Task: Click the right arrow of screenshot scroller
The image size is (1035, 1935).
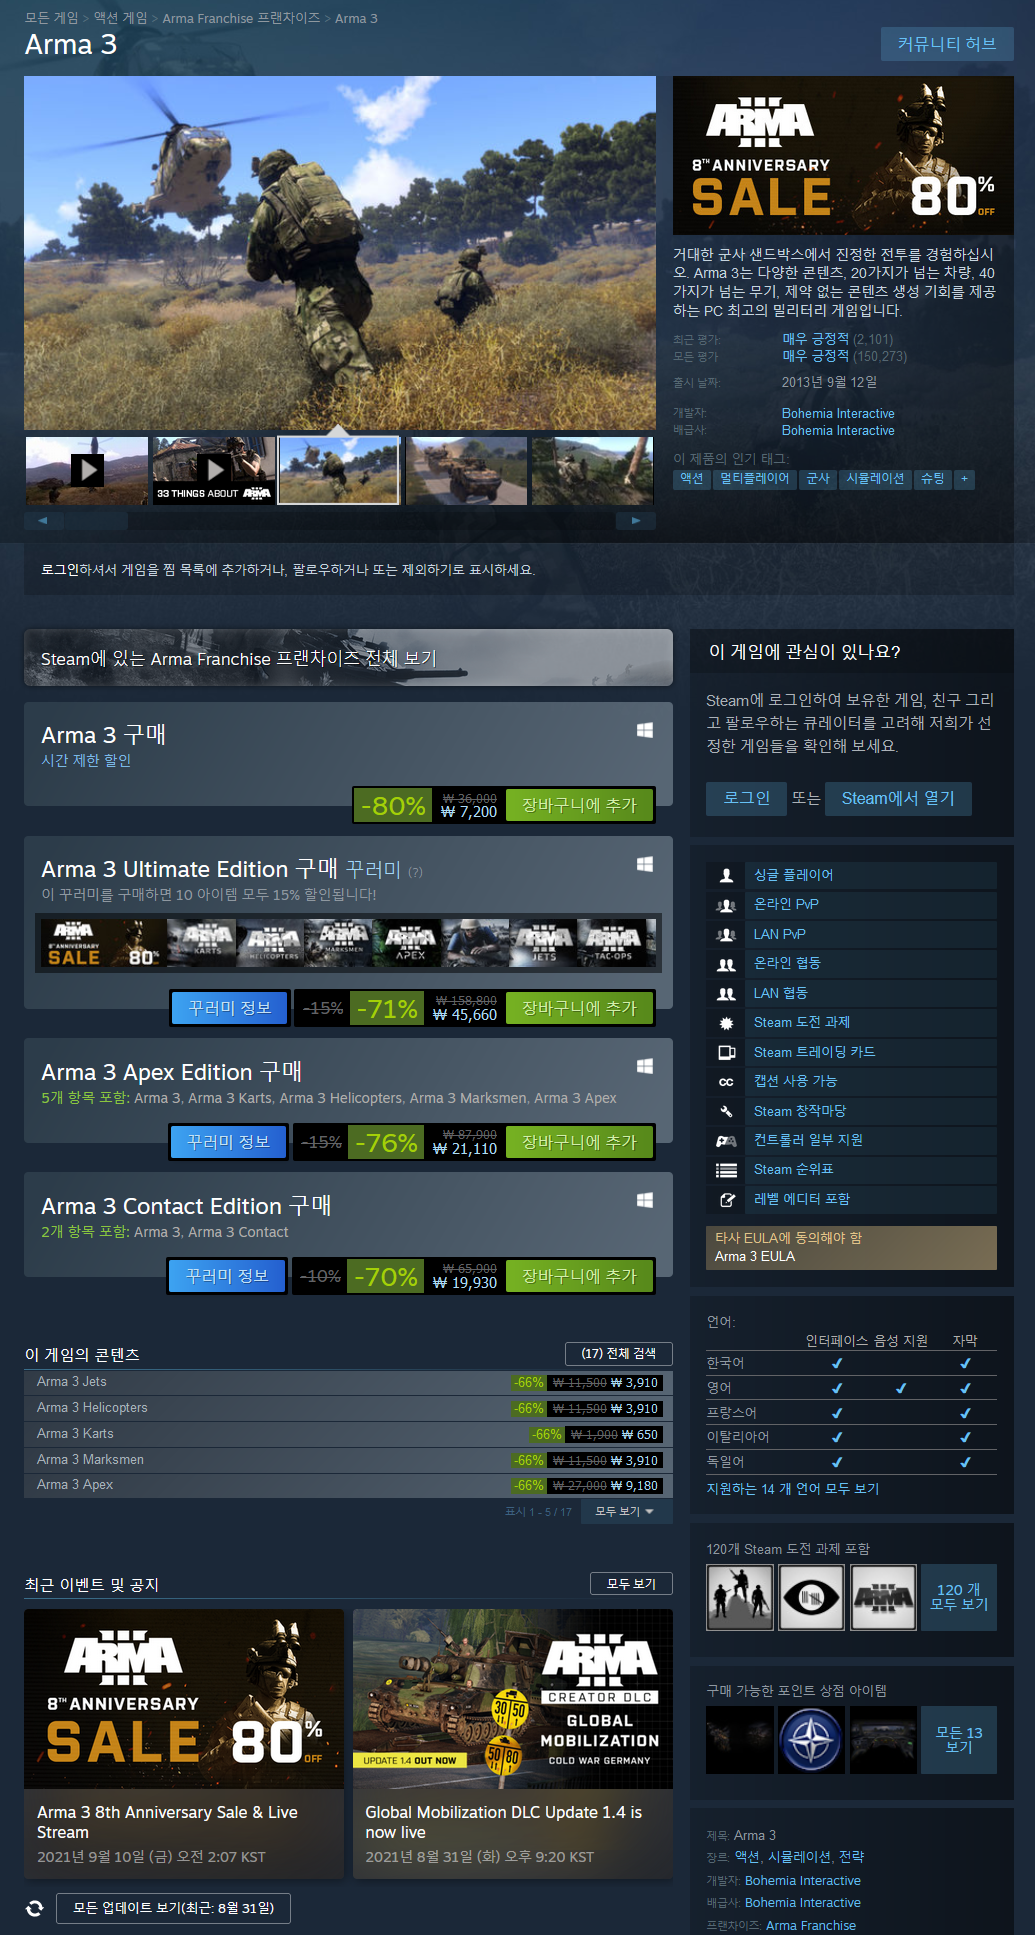Action: 636,521
